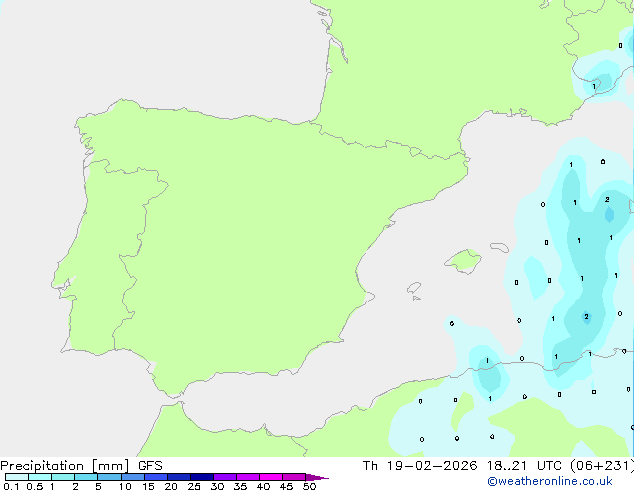Select the legend label '20'
The width and height of the screenshot is (634, 490).
pyautogui.click(x=171, y=486)
